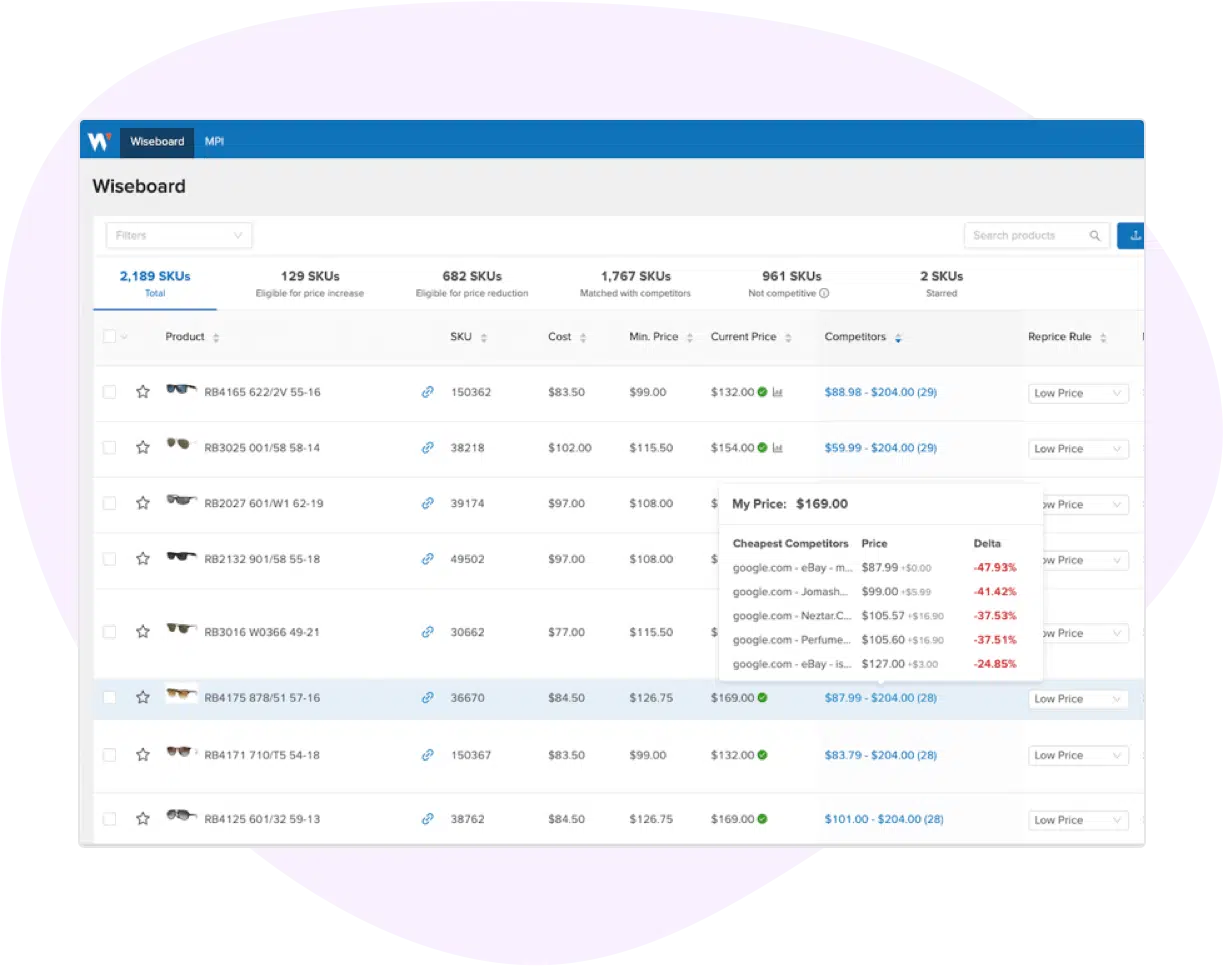Viewport: 1224px width, 966px height.
Task: Open price chart icon for RB4165 row
Action: [x=778, y=392]
